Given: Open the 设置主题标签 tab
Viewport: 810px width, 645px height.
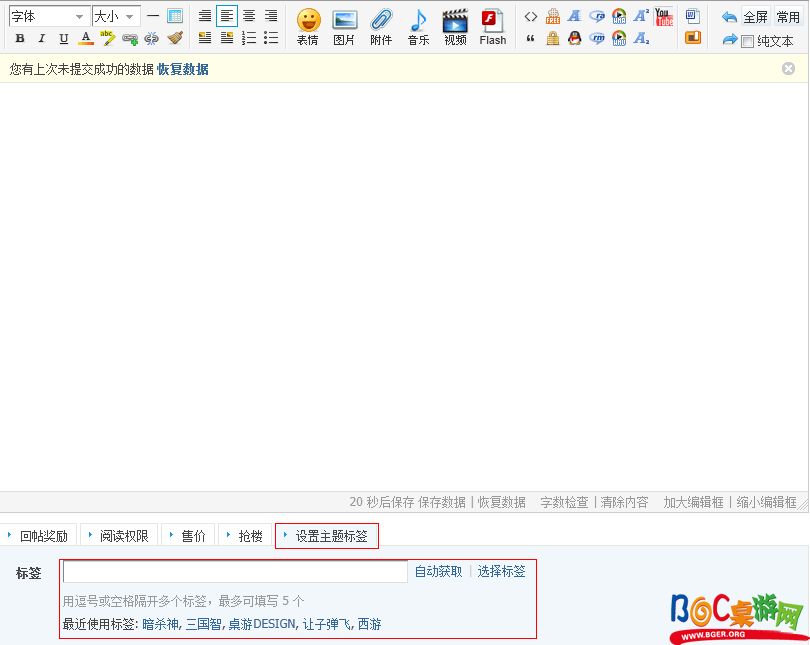Looking at the screenshot, I should pos(326,536).
